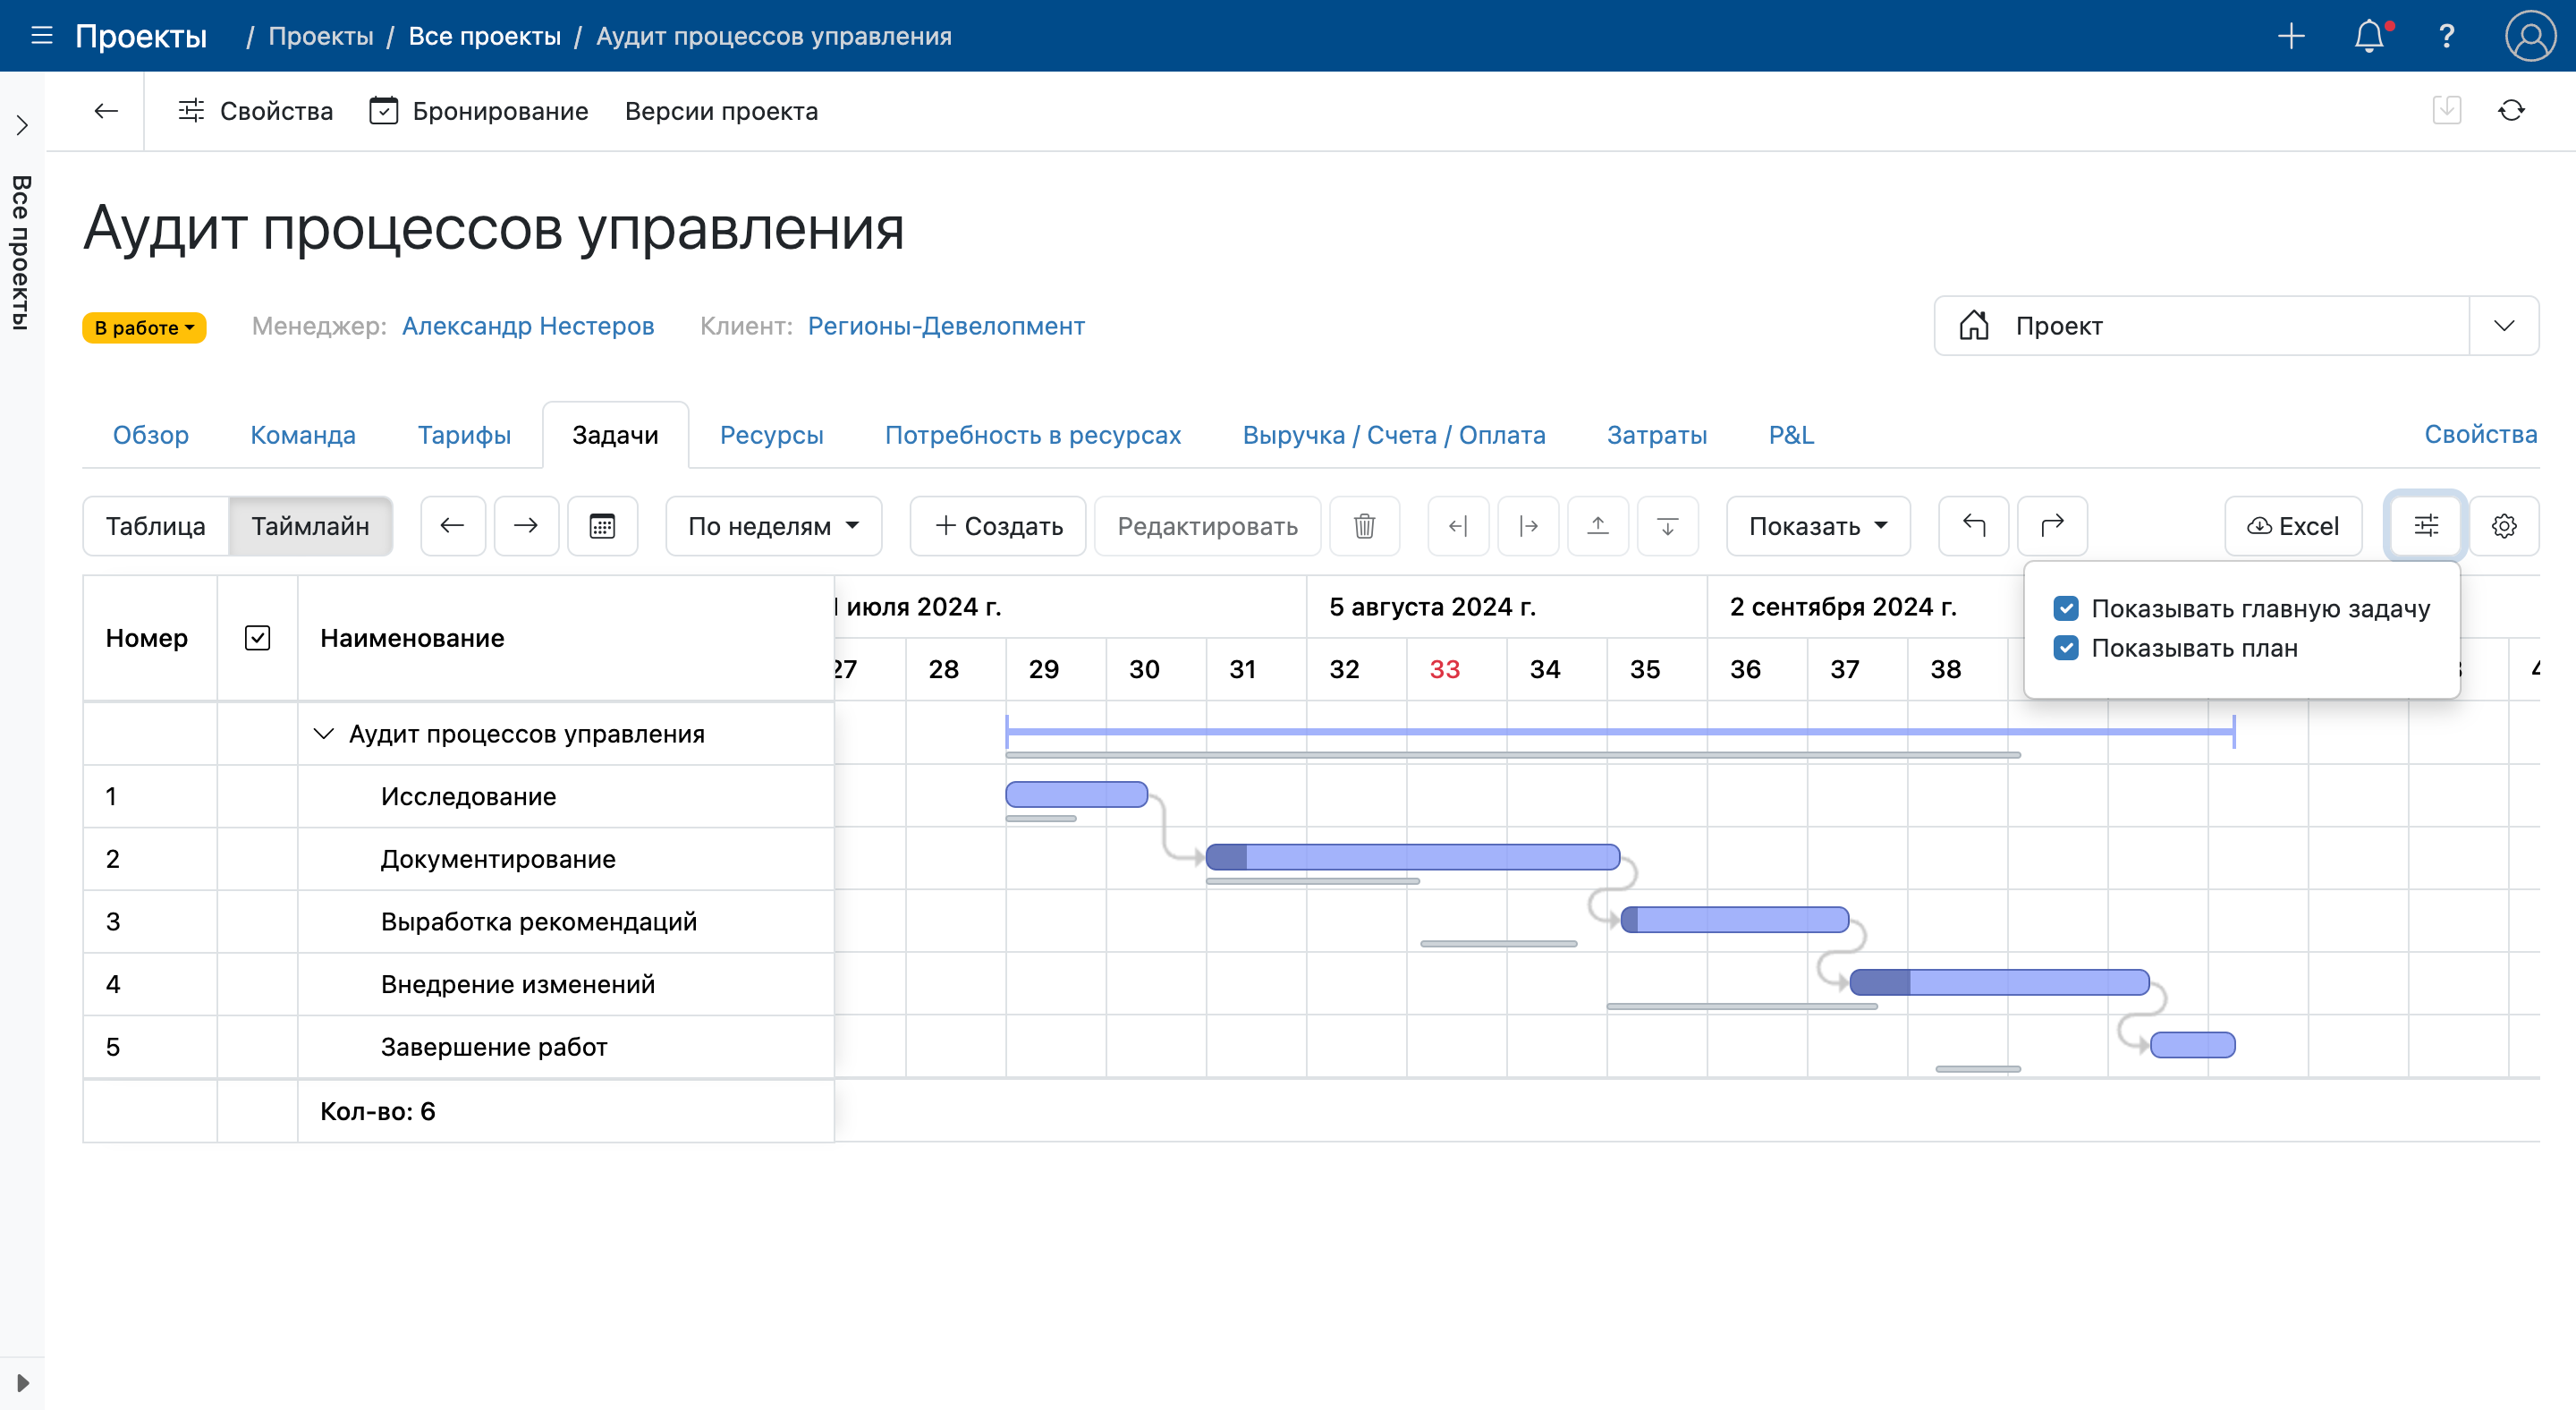Move task down icon
This screenshot has width=2576, height=1410.
click(x=1668, y=526)
